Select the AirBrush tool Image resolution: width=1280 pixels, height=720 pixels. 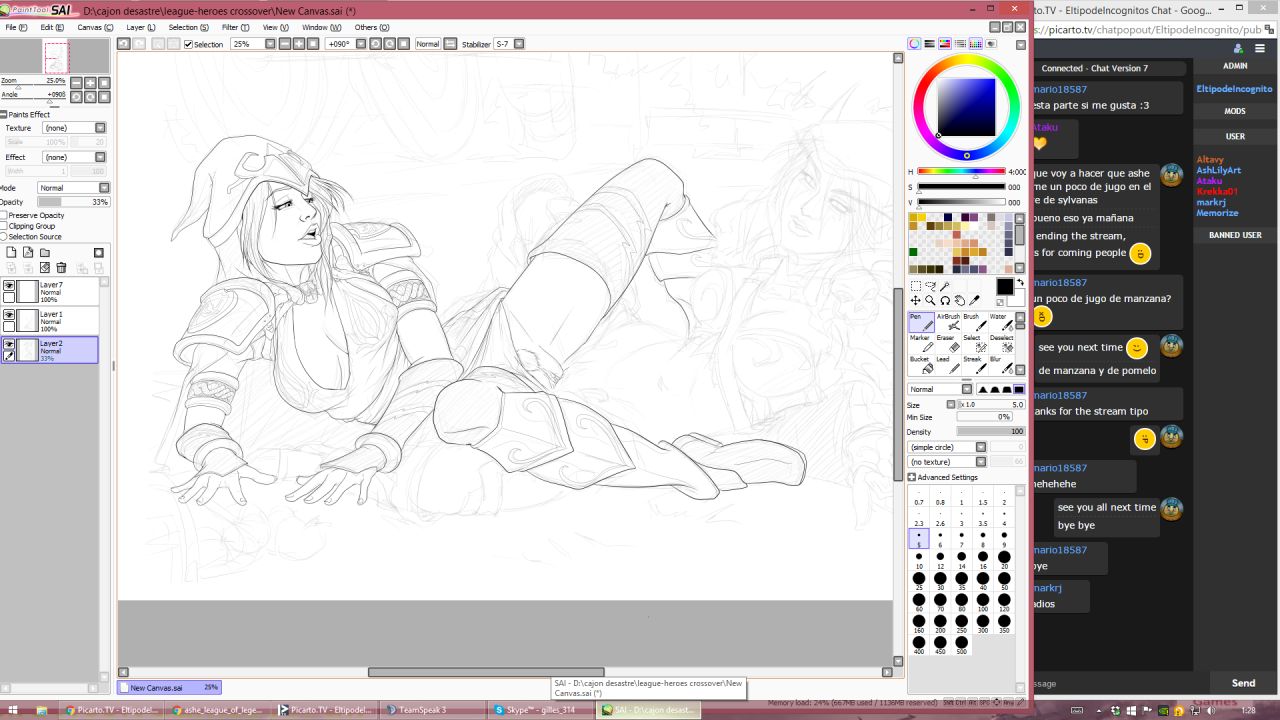948,322
